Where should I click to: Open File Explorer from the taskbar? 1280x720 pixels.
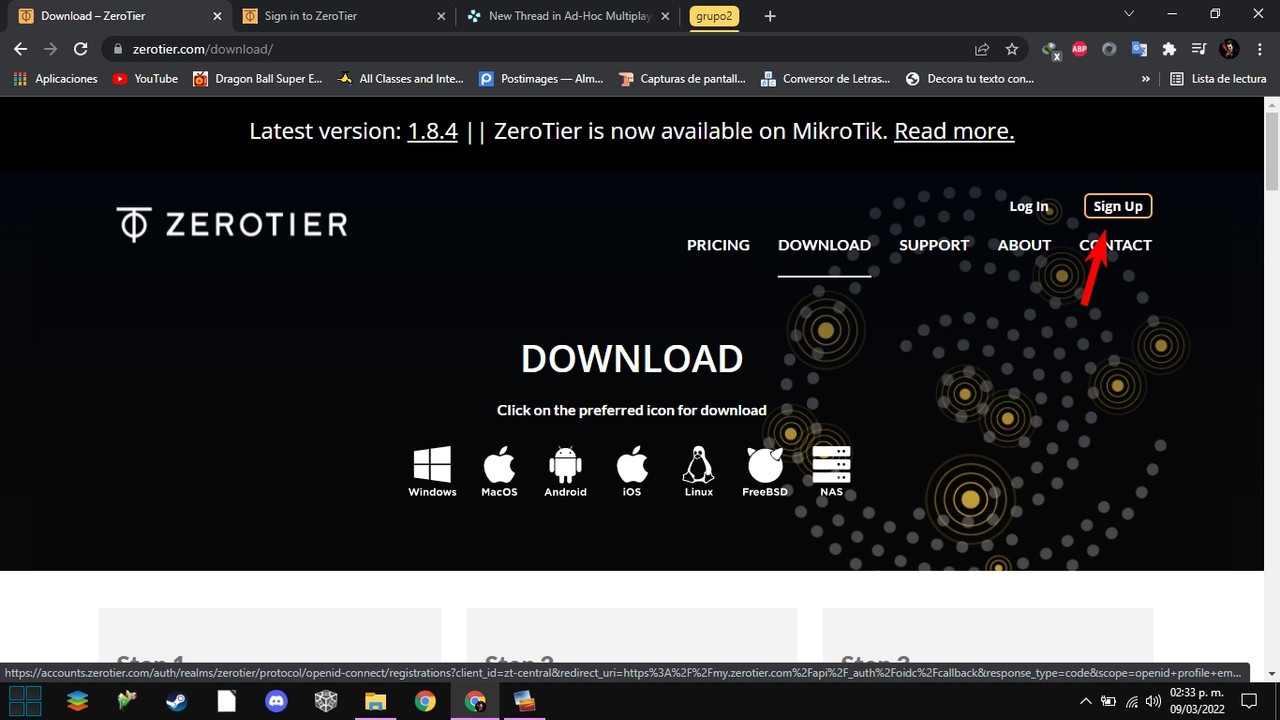375,701
